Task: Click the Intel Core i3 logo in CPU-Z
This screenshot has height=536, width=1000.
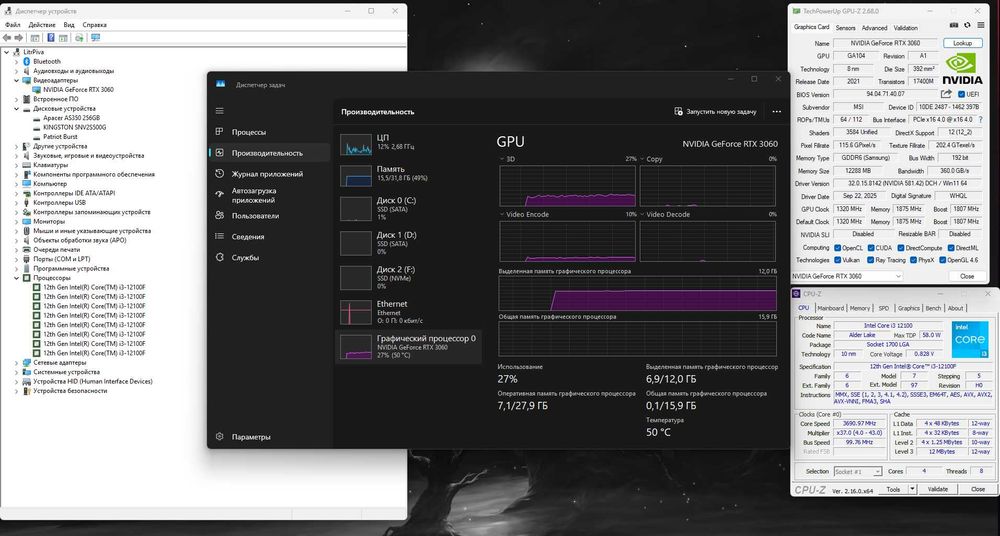Action: tap(970, 339)
